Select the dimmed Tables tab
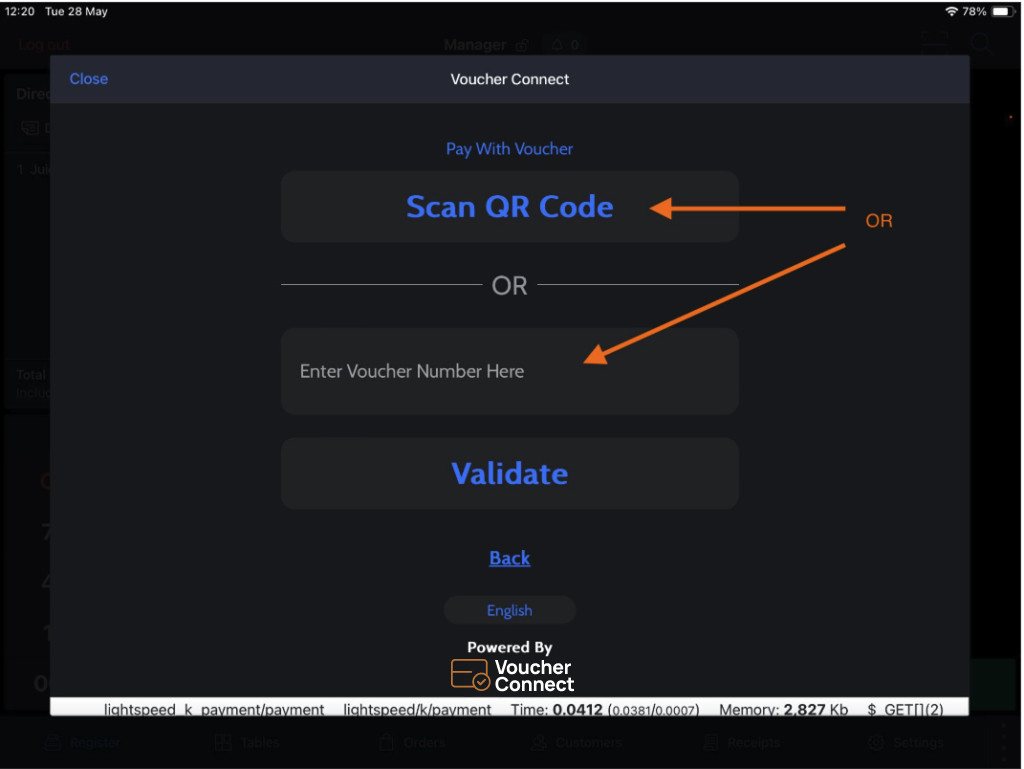This screenshot has height=769, width=1024. (x=246, y=743)
